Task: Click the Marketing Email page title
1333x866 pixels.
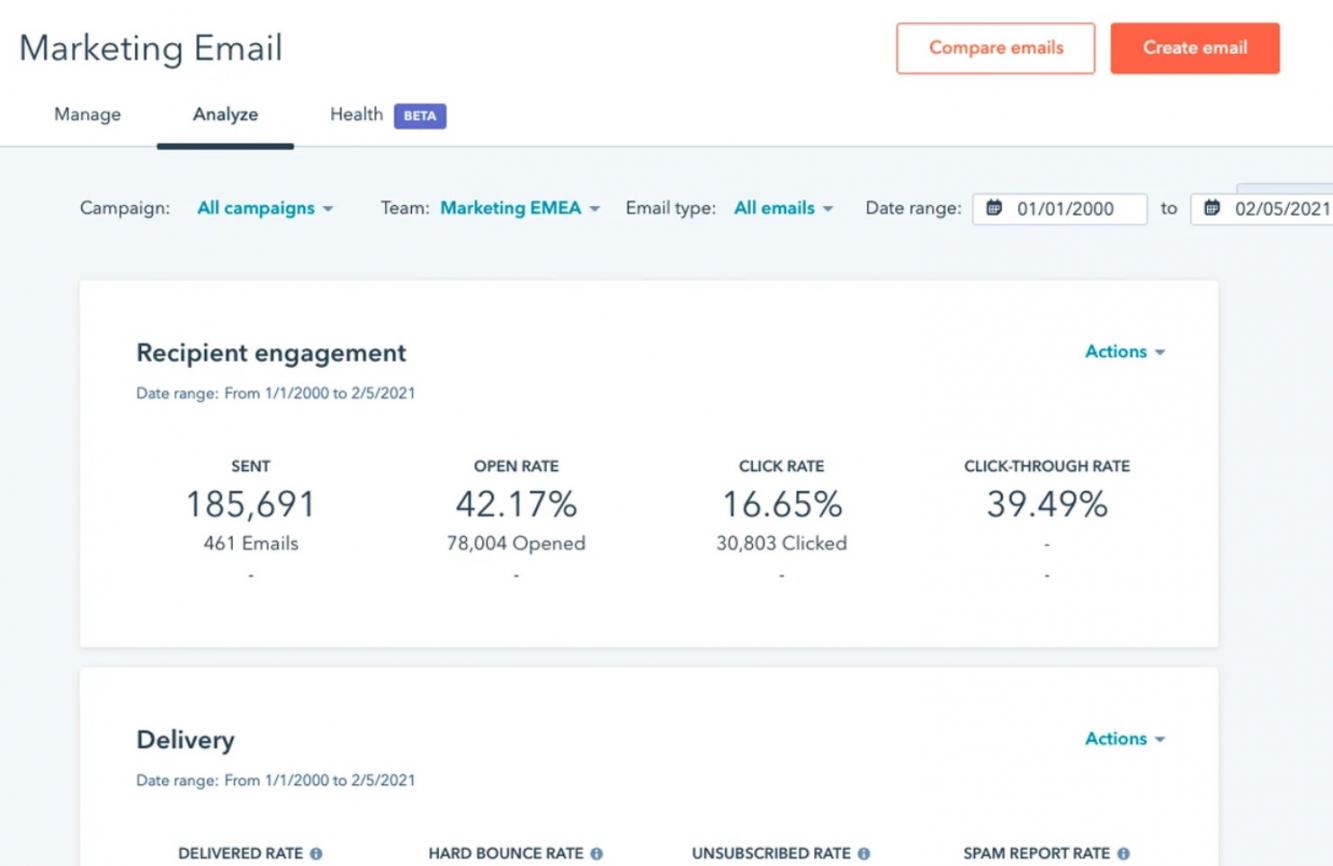Action: click(151, 48)
